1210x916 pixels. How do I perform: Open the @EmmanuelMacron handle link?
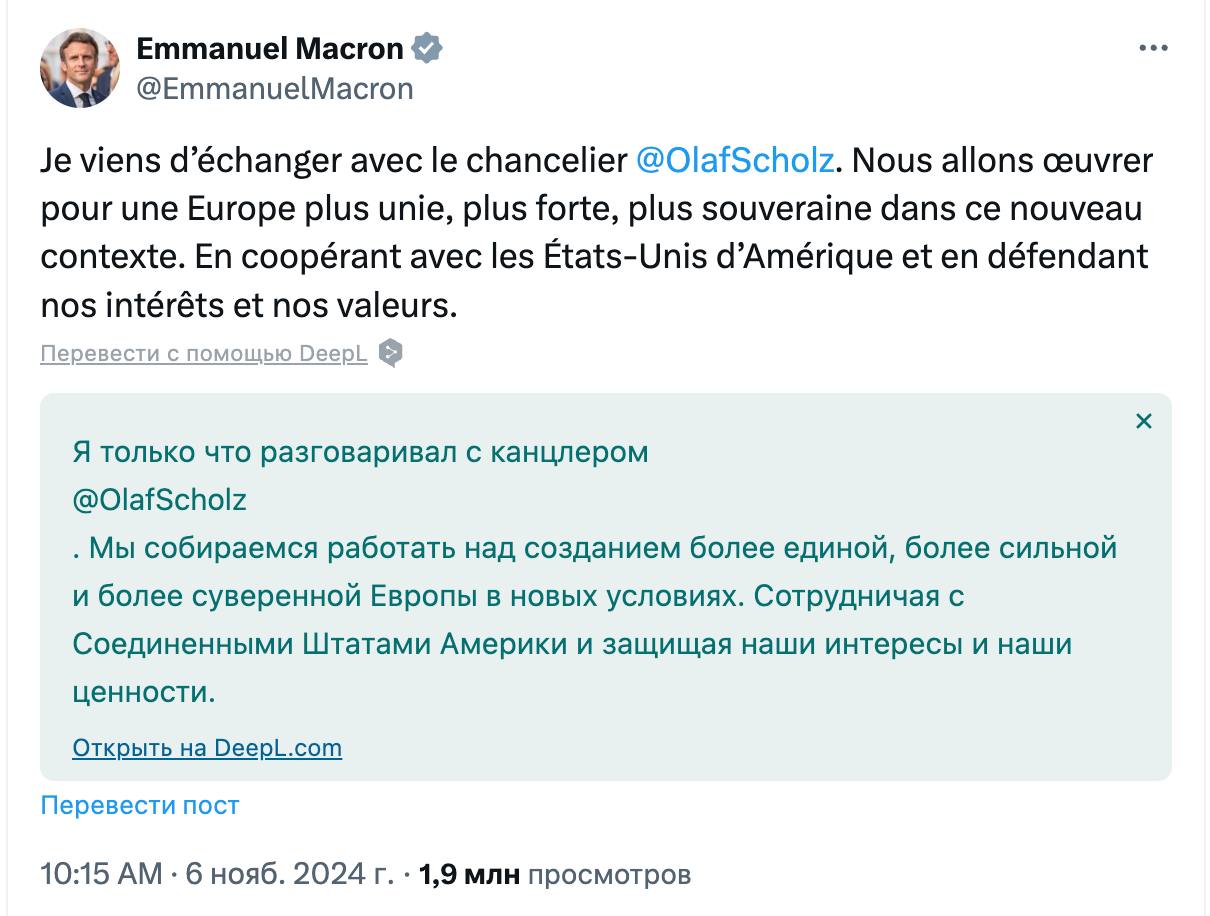pyautogui.click(x=275, y=88)
